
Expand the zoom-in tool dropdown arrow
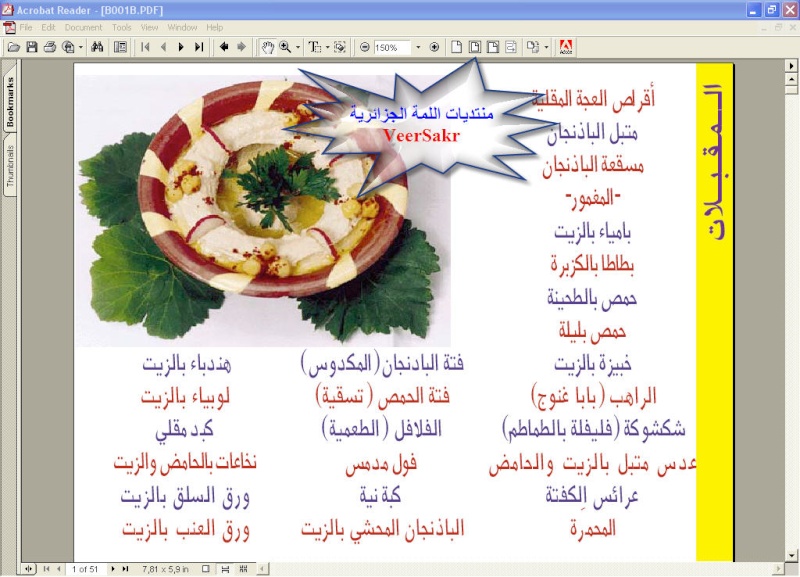click(x=298, y=47)
